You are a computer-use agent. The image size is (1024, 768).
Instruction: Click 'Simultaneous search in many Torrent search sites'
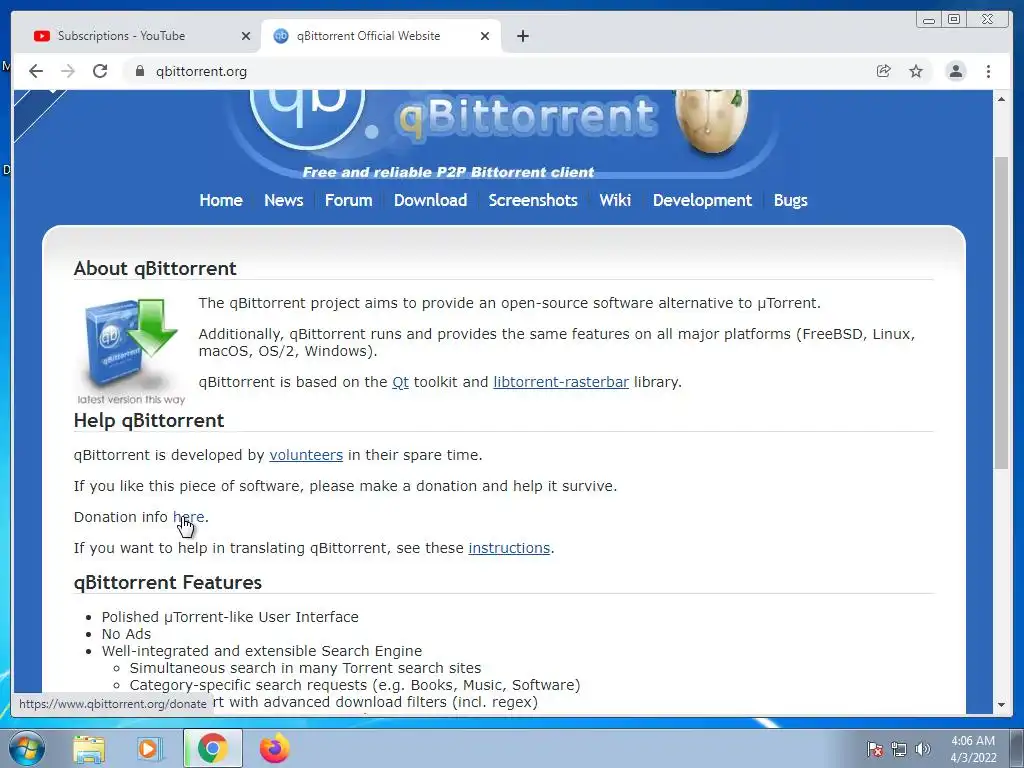pyautogui.click(x=305, y=668)
